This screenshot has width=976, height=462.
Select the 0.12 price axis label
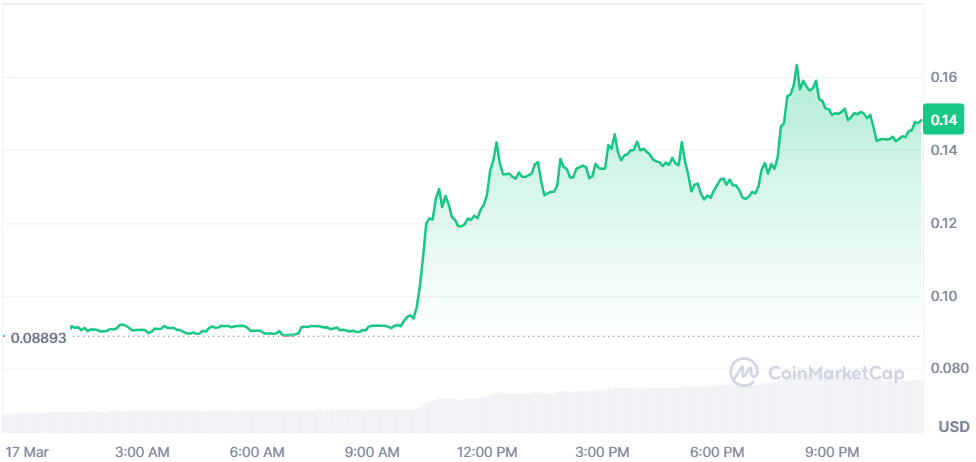click(x=945, y=223)
